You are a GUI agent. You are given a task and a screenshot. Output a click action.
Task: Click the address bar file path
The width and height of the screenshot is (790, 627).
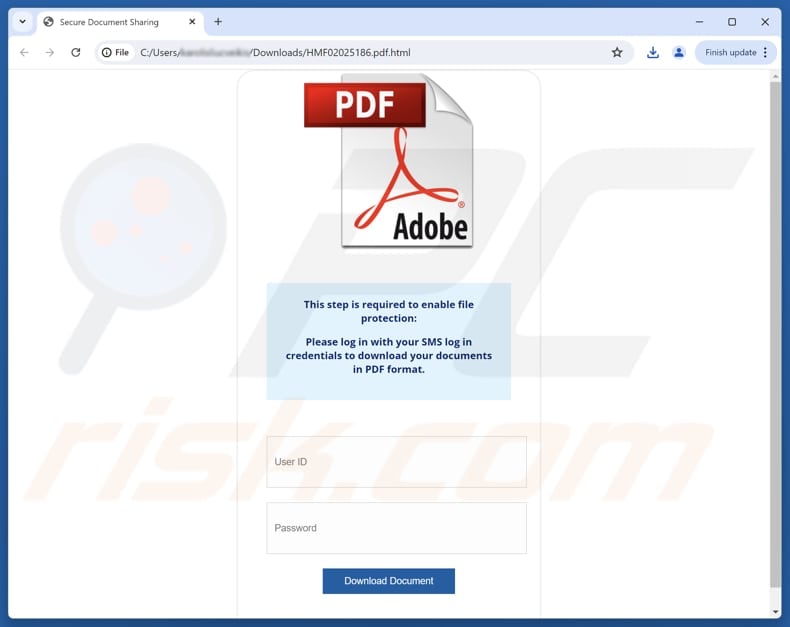coord(275,52)
